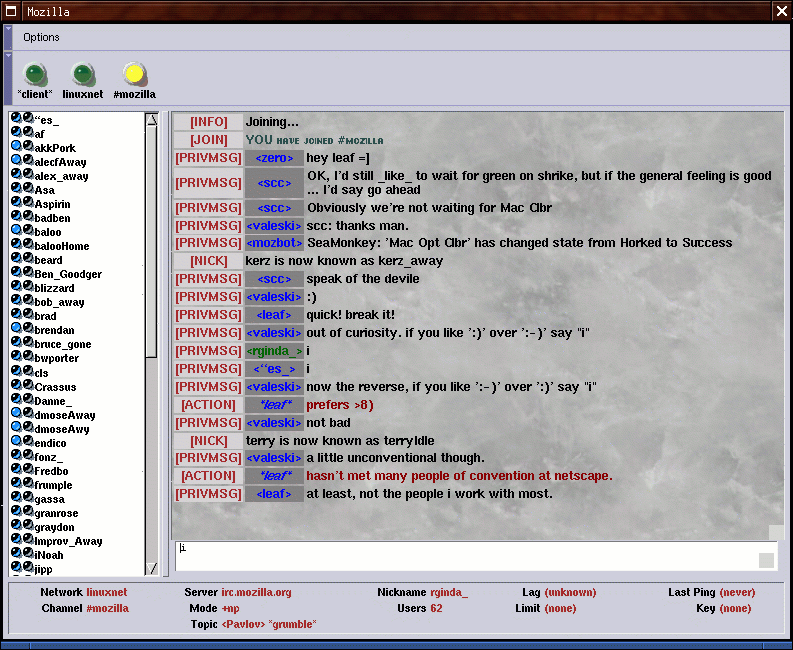The height and width of the screenshot is (650, 793).
Task: Collapse the views toolbar grippy
Action: tap(8, 78)
